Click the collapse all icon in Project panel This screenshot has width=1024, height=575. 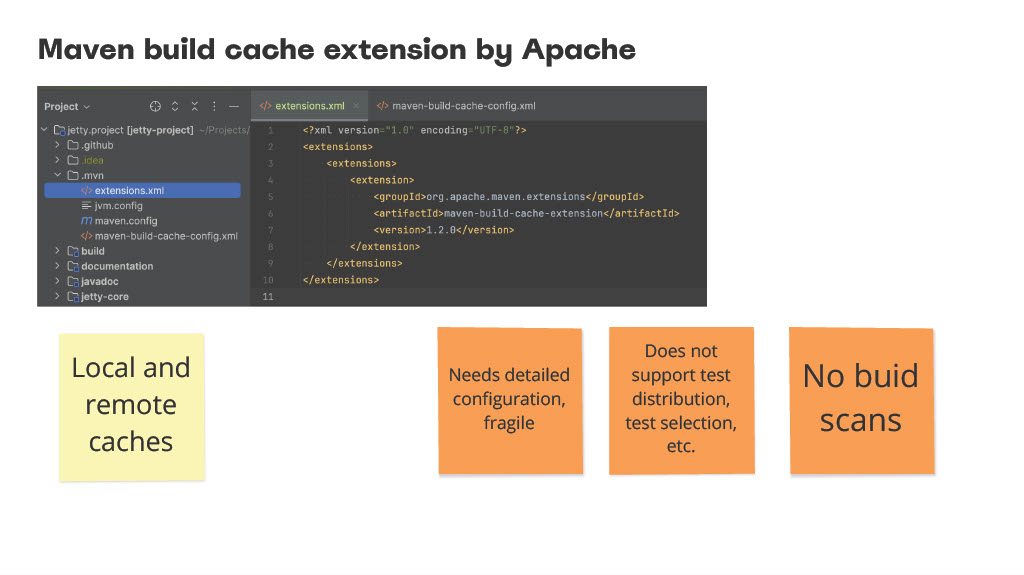(x=195, y=106)
